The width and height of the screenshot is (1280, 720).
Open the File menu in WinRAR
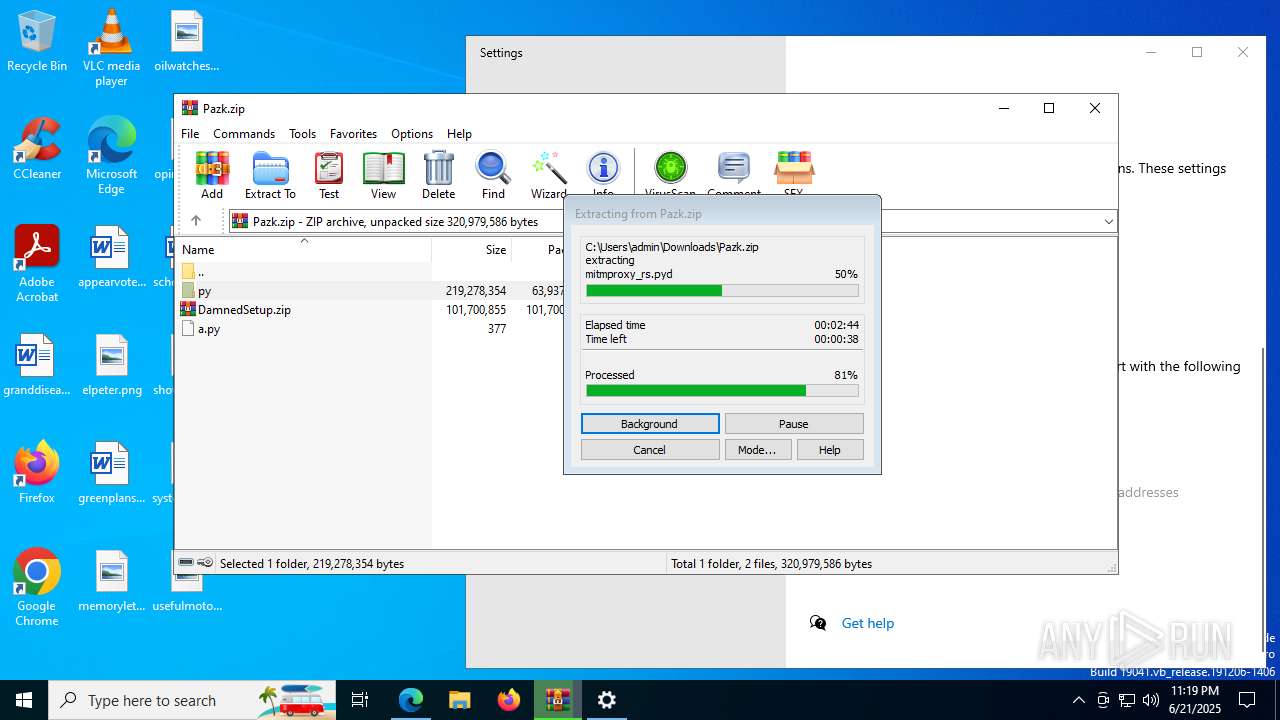point(190,133)
